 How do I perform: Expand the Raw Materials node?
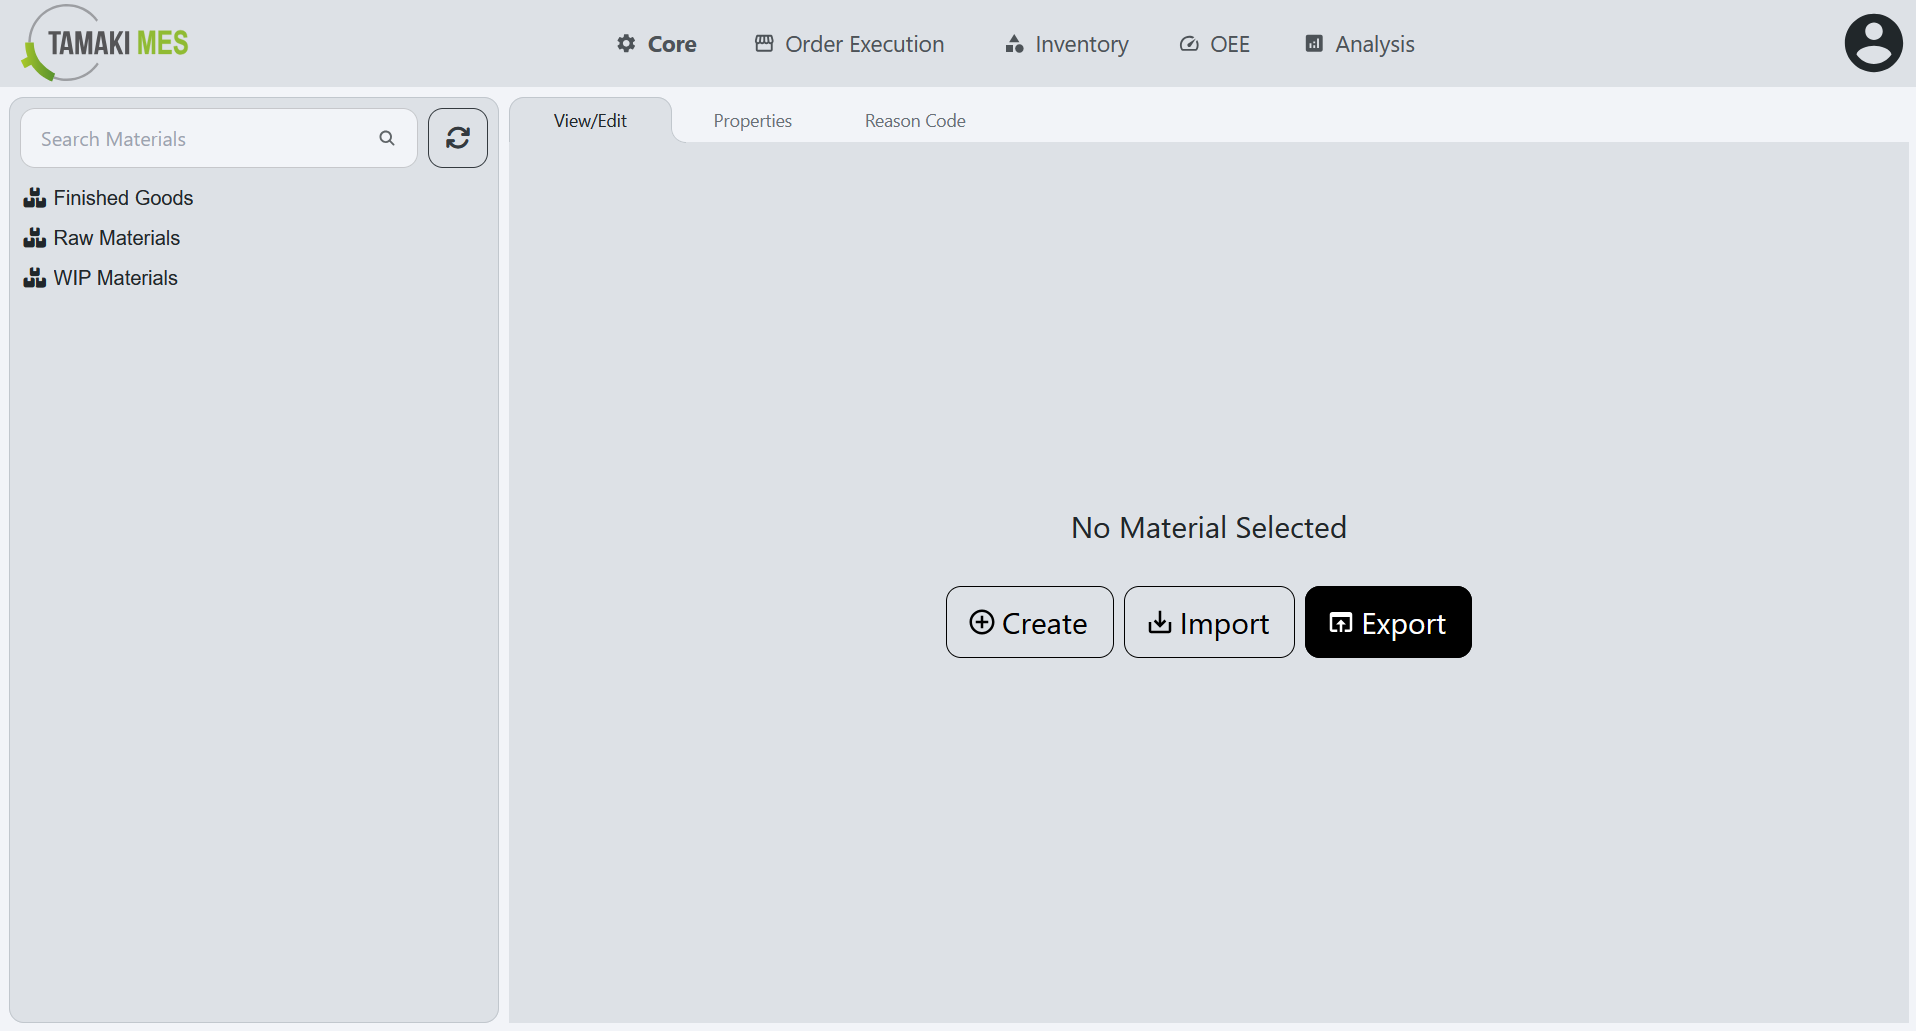[116, 237]
